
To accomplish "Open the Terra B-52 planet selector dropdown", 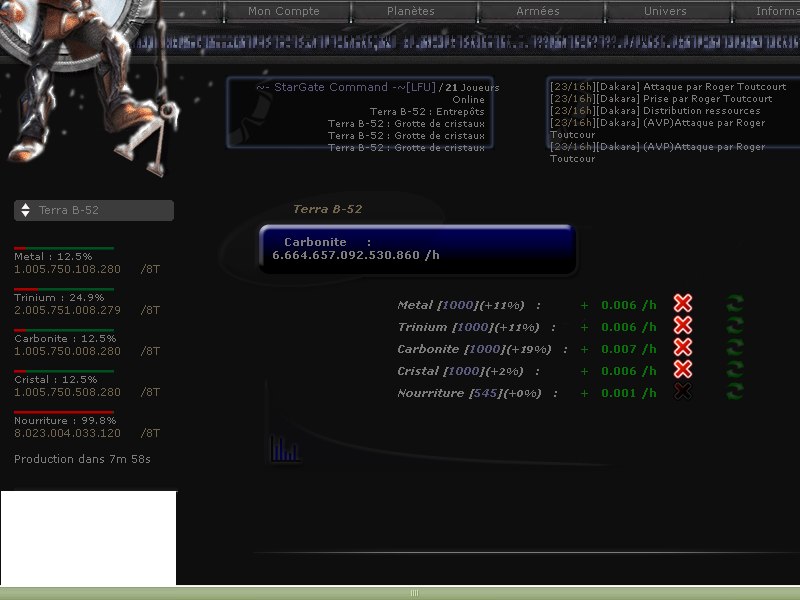I will pos(93,210).
